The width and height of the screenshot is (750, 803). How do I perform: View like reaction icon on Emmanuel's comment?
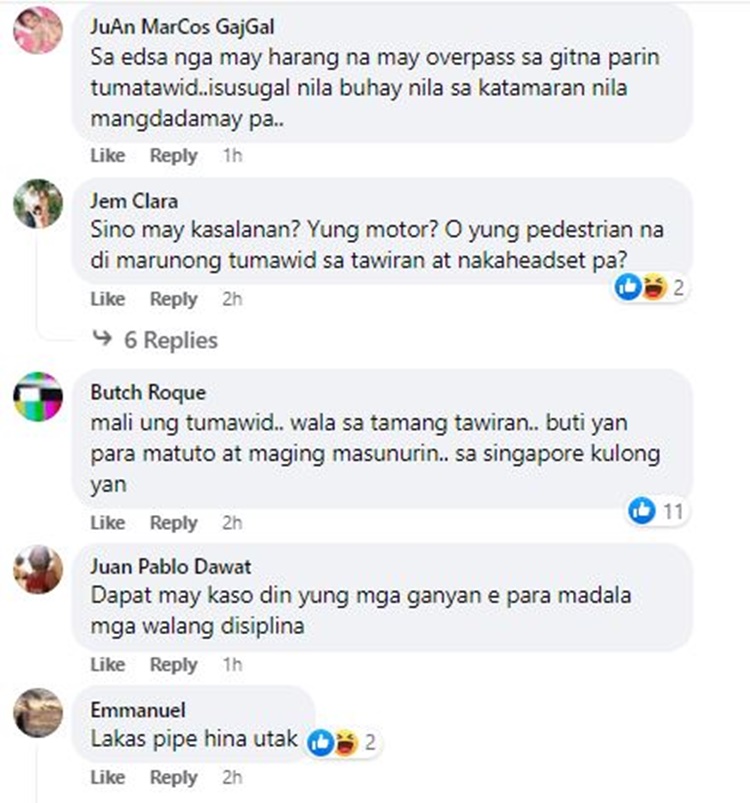[321, 742]
